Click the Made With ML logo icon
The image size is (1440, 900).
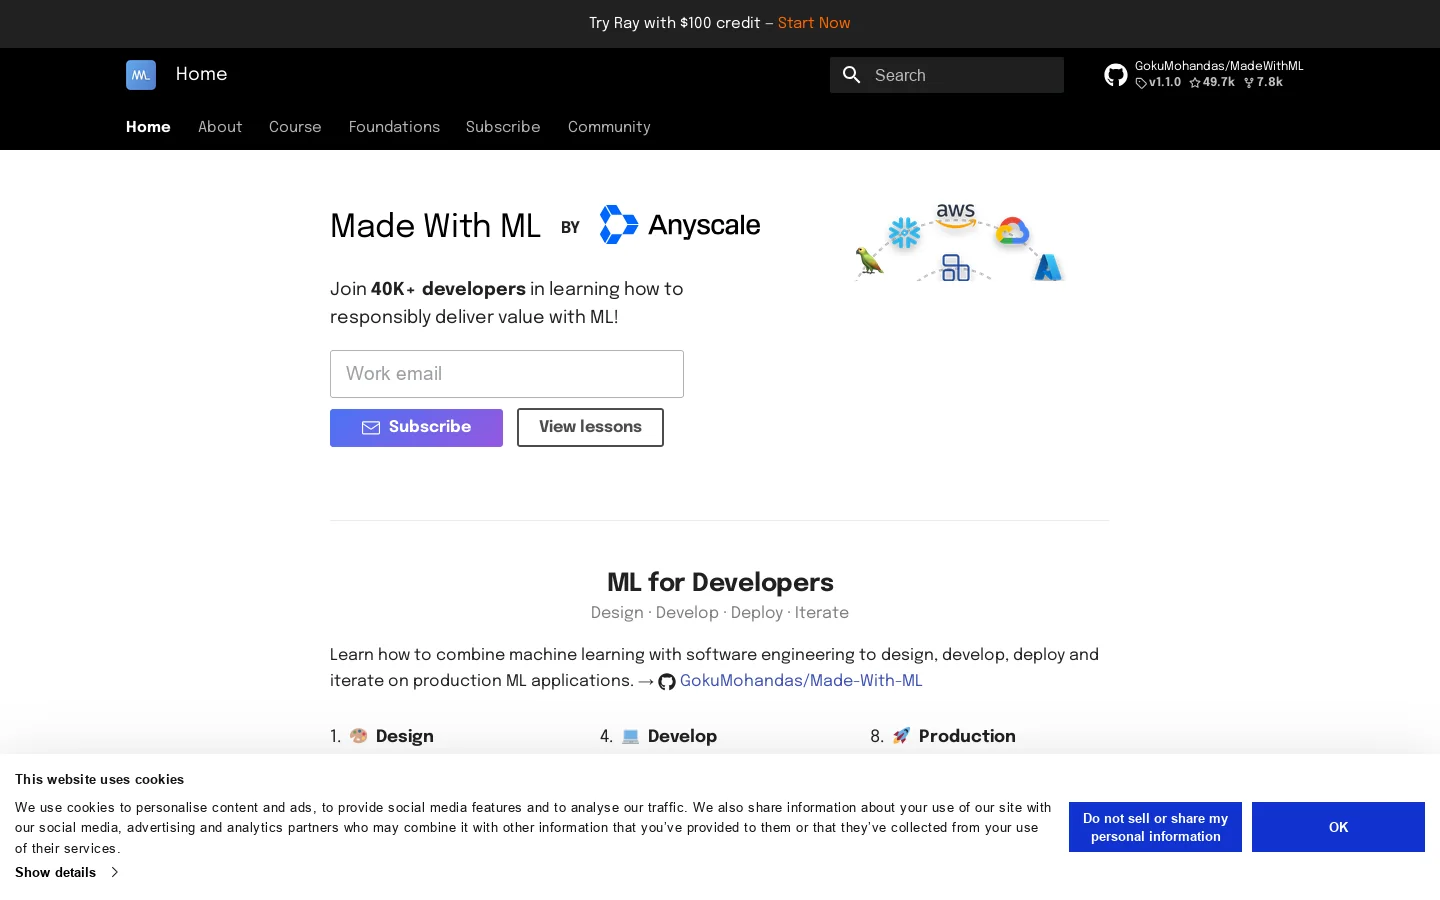(141, 75)
